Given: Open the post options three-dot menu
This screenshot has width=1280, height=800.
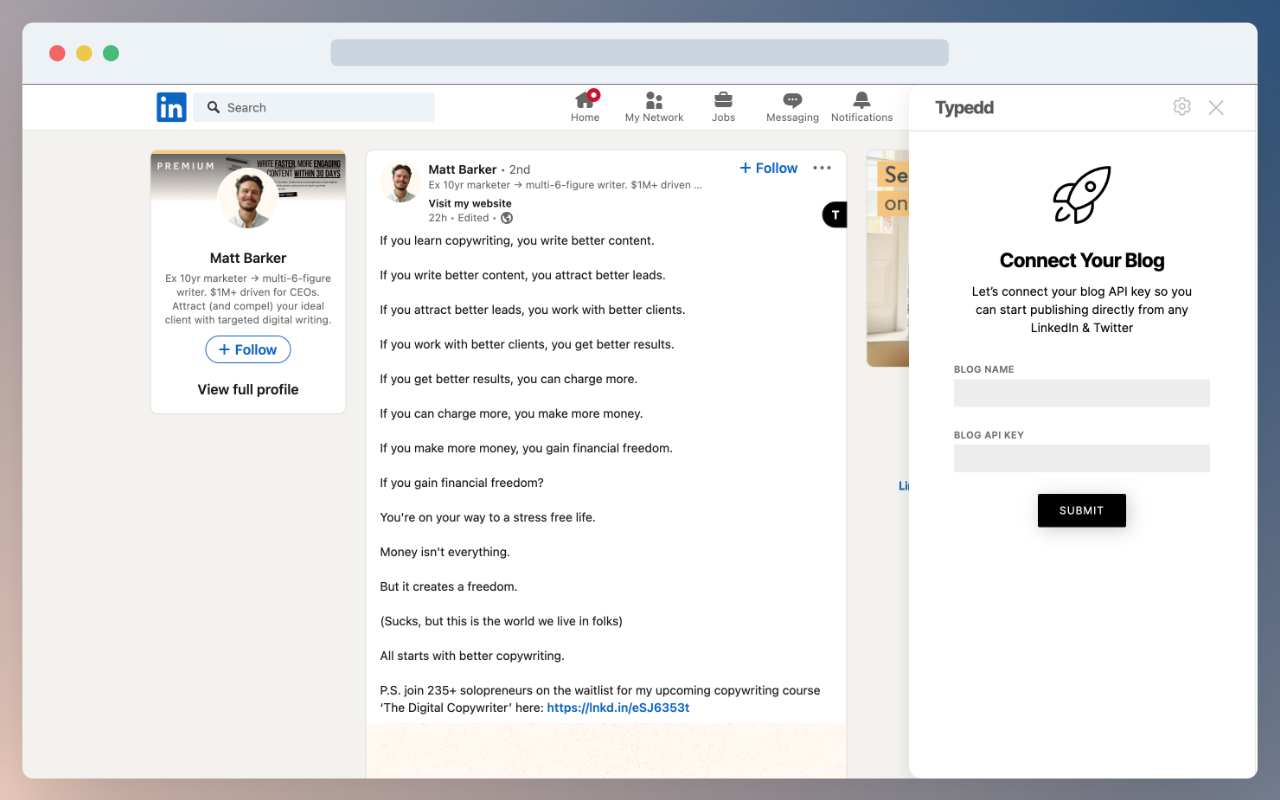Looking at the screenshot, I should point(822,168).
